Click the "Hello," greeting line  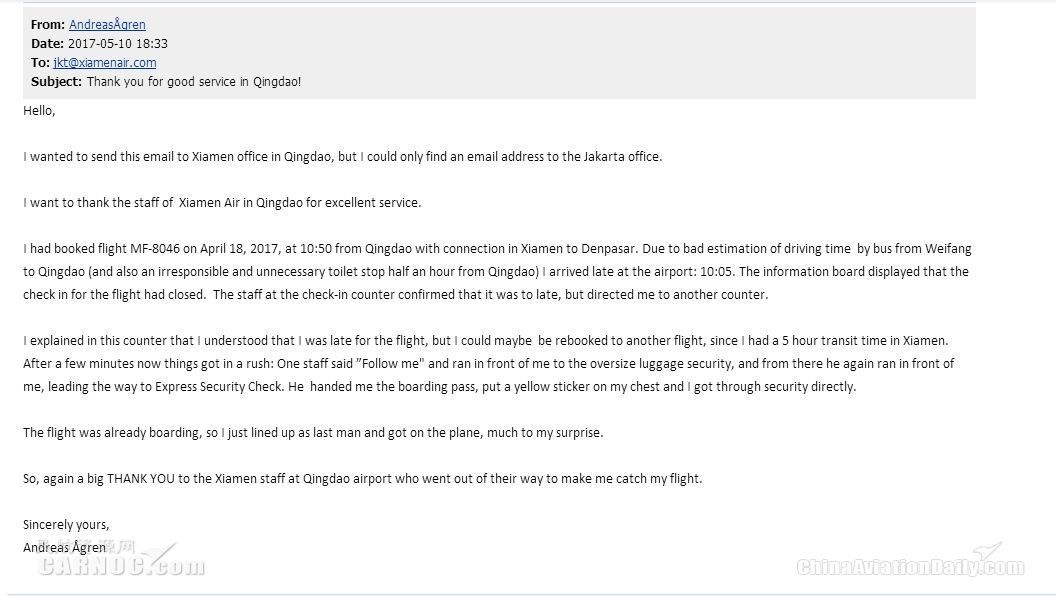39,110
